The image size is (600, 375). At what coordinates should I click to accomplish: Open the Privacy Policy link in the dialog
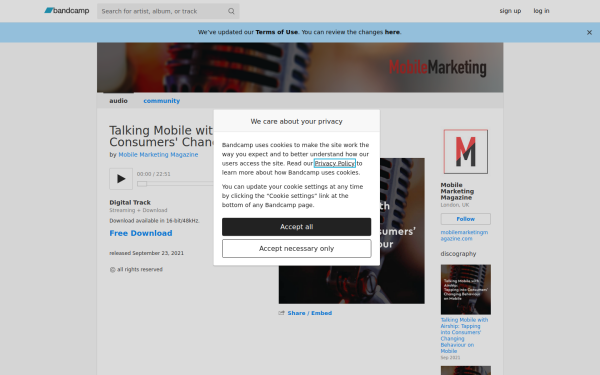pos(335,163)
